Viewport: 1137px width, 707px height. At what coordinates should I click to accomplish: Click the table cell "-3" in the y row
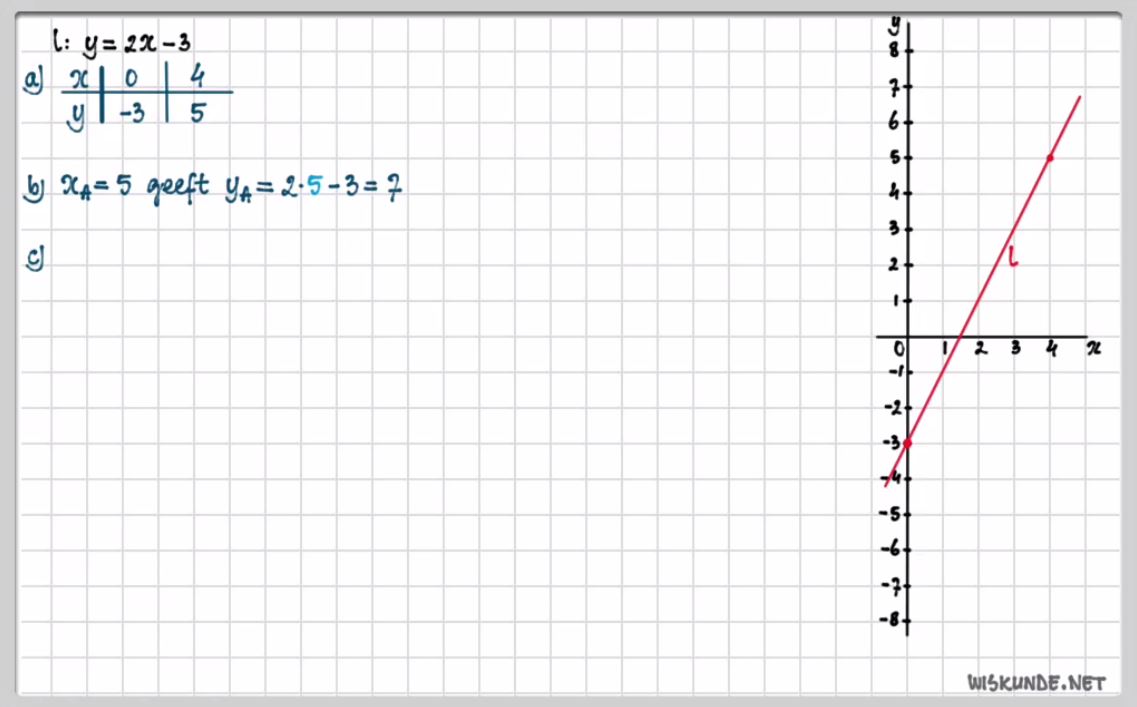coord(132,112)
